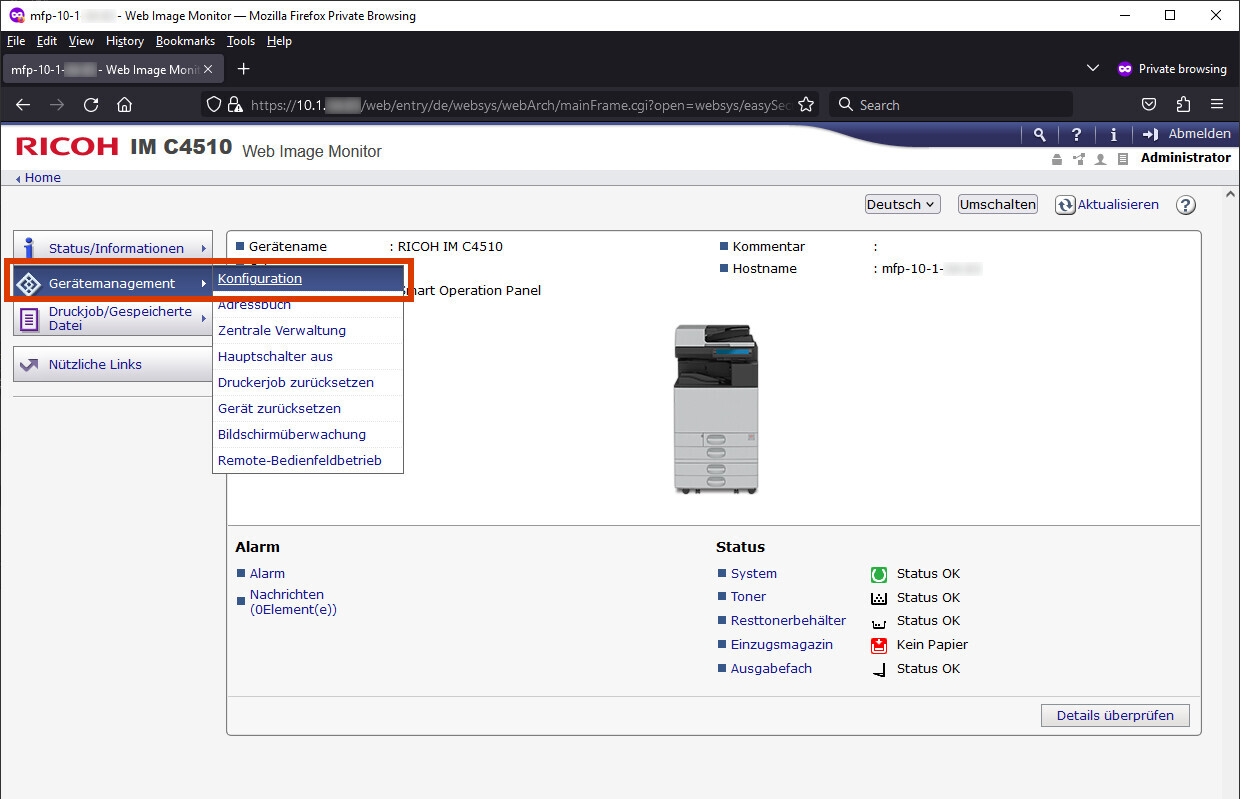This screenshot has height=799, width=1240.
Task: Open the header info icon
Action: point(1113,134)
